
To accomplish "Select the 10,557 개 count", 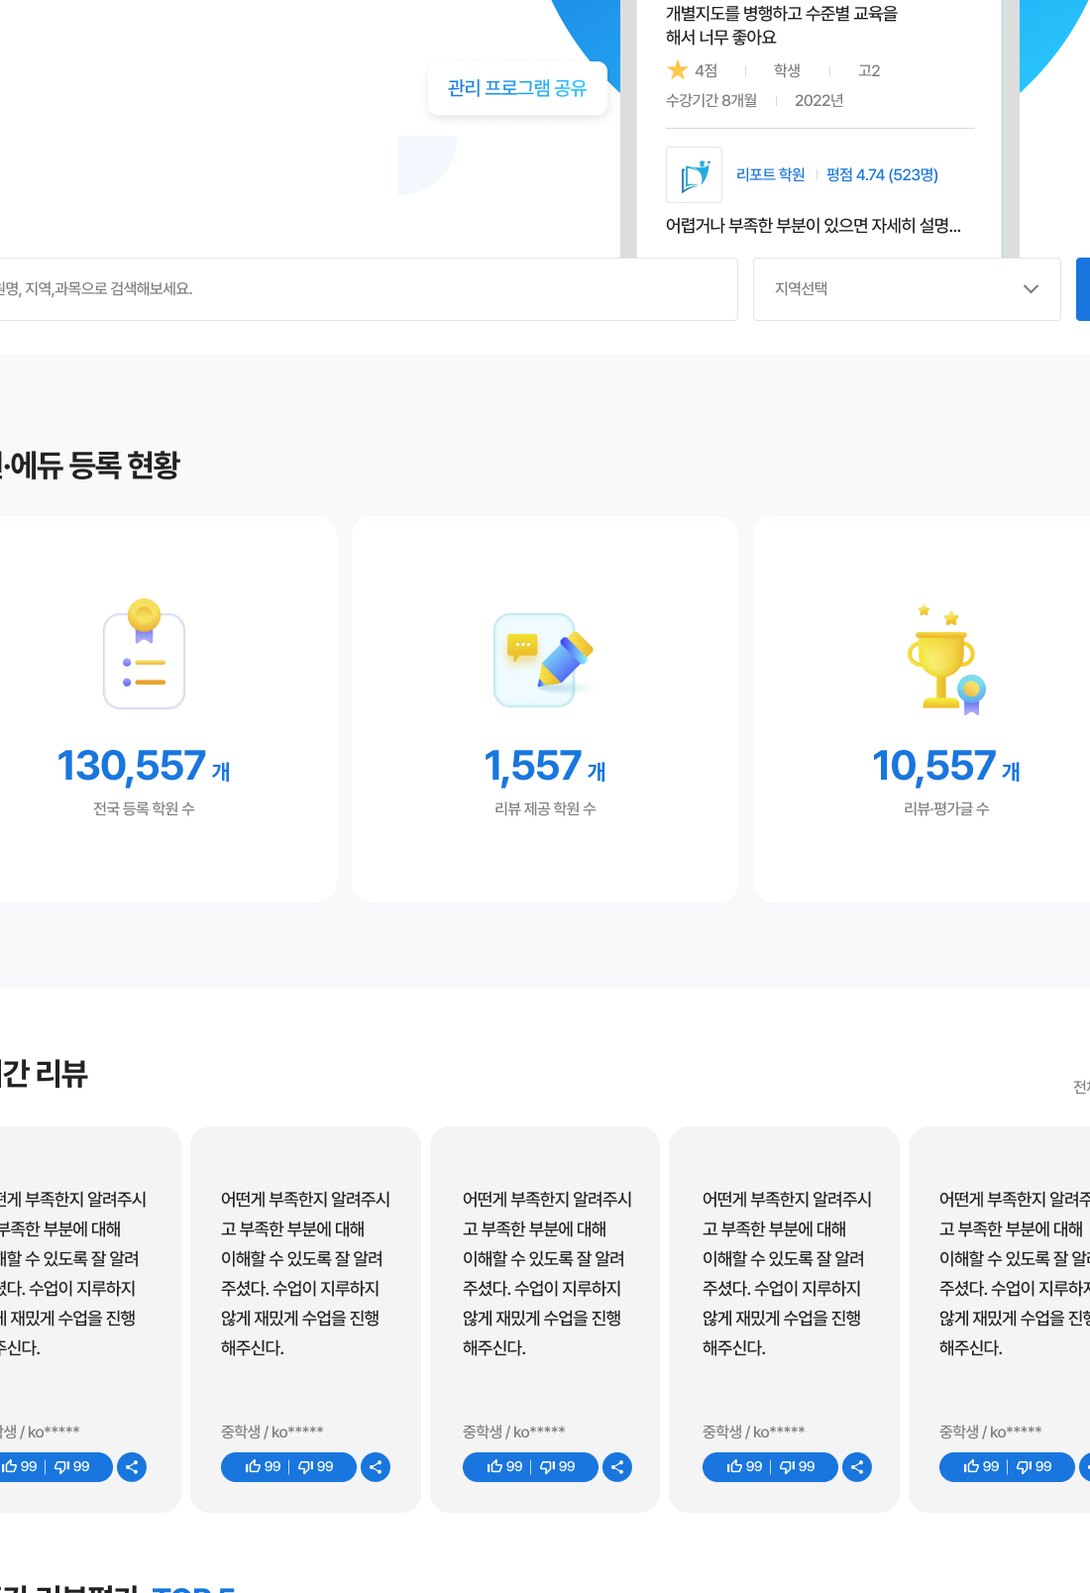I will click(946, 766).
